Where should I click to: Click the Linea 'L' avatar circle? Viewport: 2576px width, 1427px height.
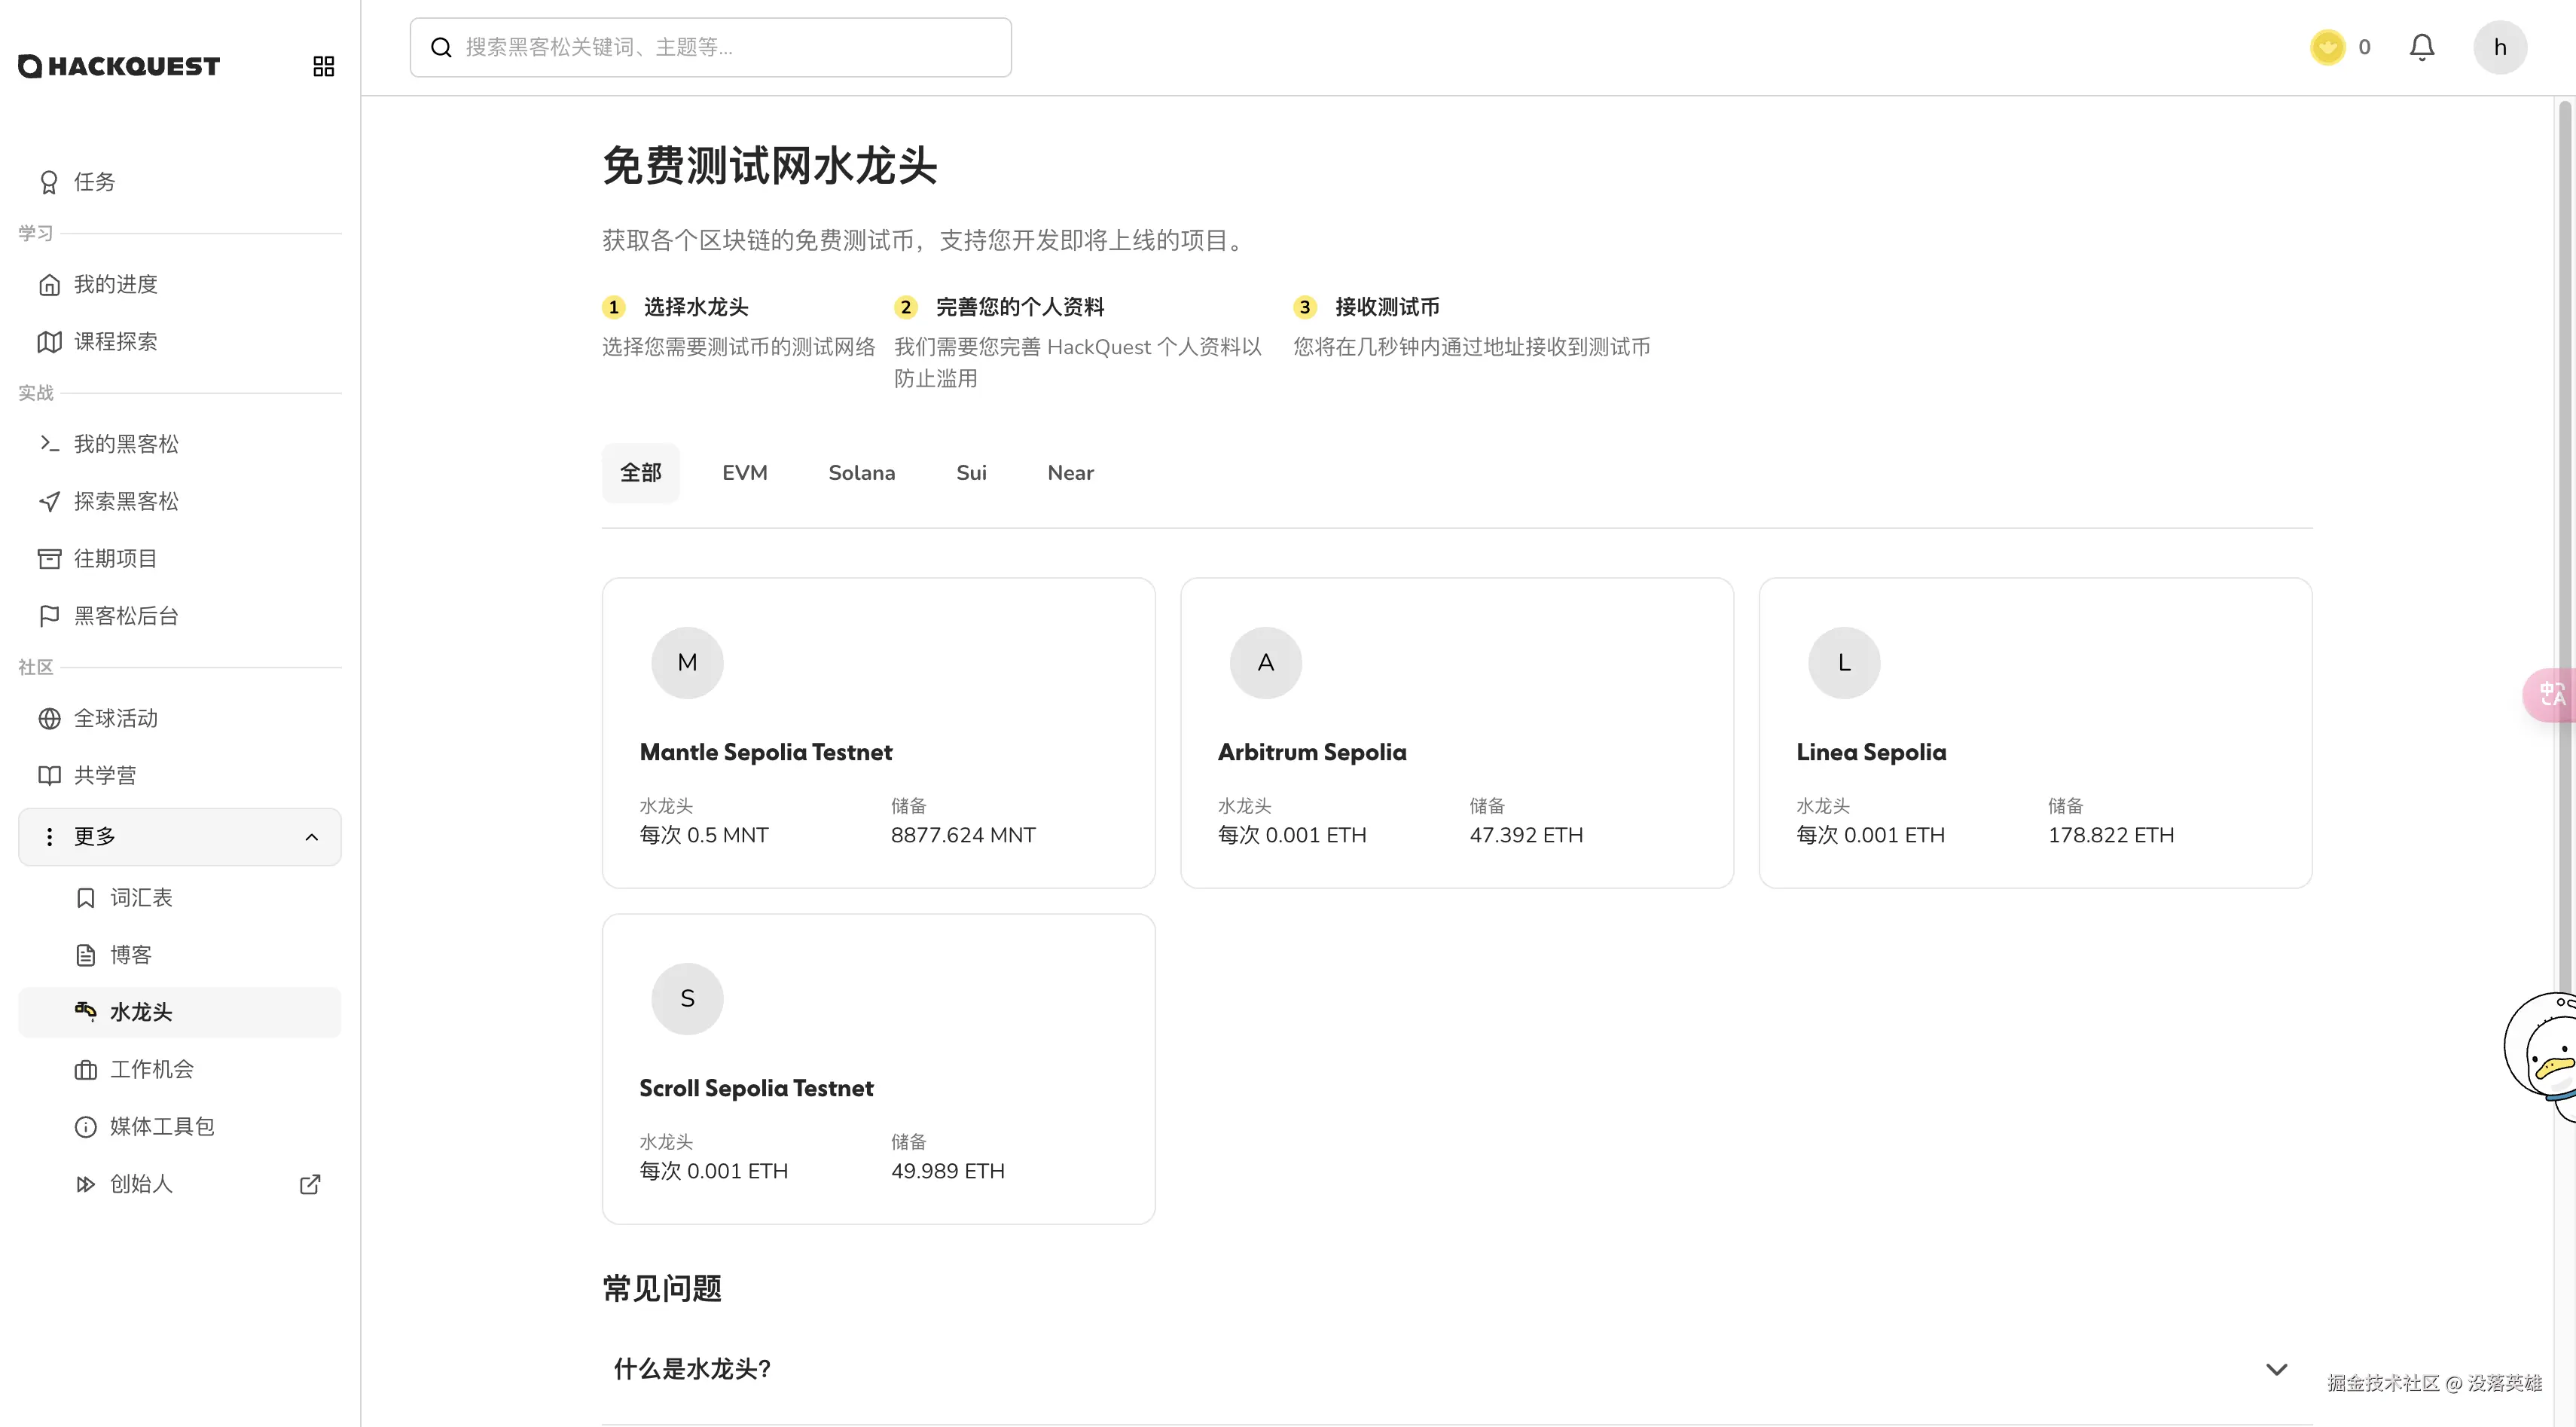[1845, 663]
